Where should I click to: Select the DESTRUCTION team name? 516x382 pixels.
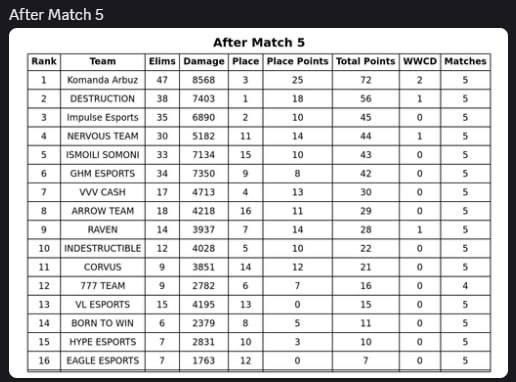pos(103,99)
